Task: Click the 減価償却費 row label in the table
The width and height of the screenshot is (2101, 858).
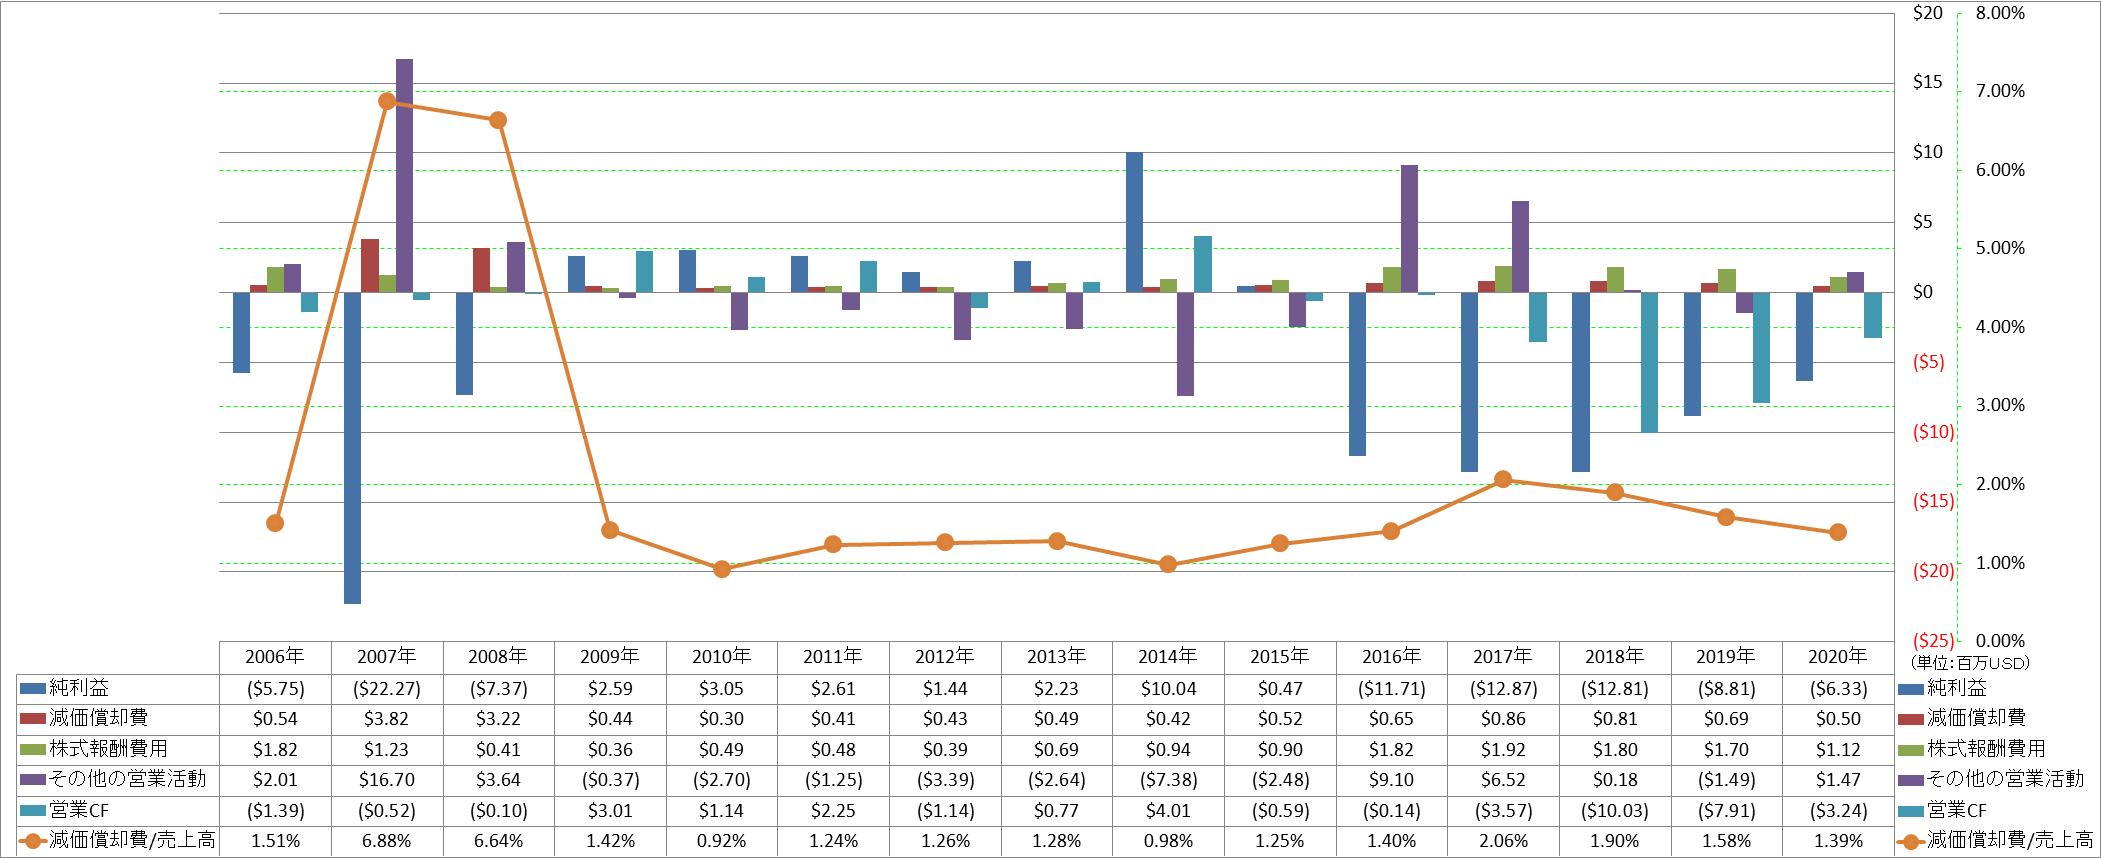Action: (x=99, y=718)
